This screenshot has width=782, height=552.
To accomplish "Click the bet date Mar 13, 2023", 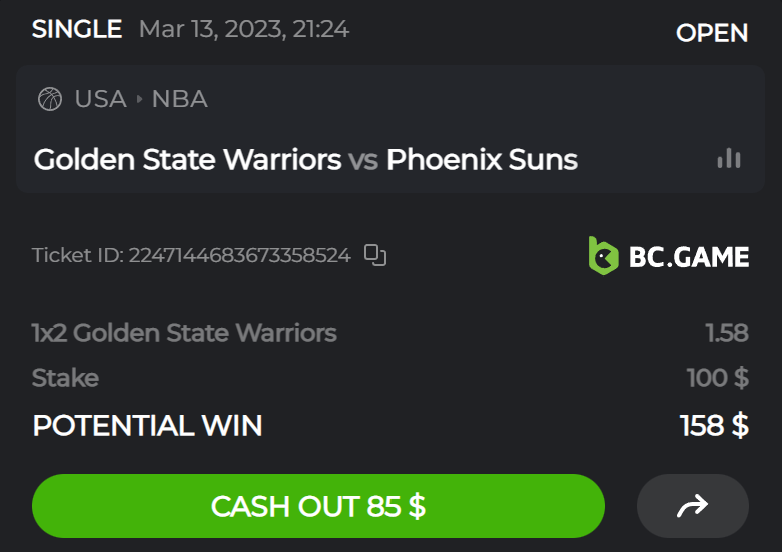I will point(213,29).
